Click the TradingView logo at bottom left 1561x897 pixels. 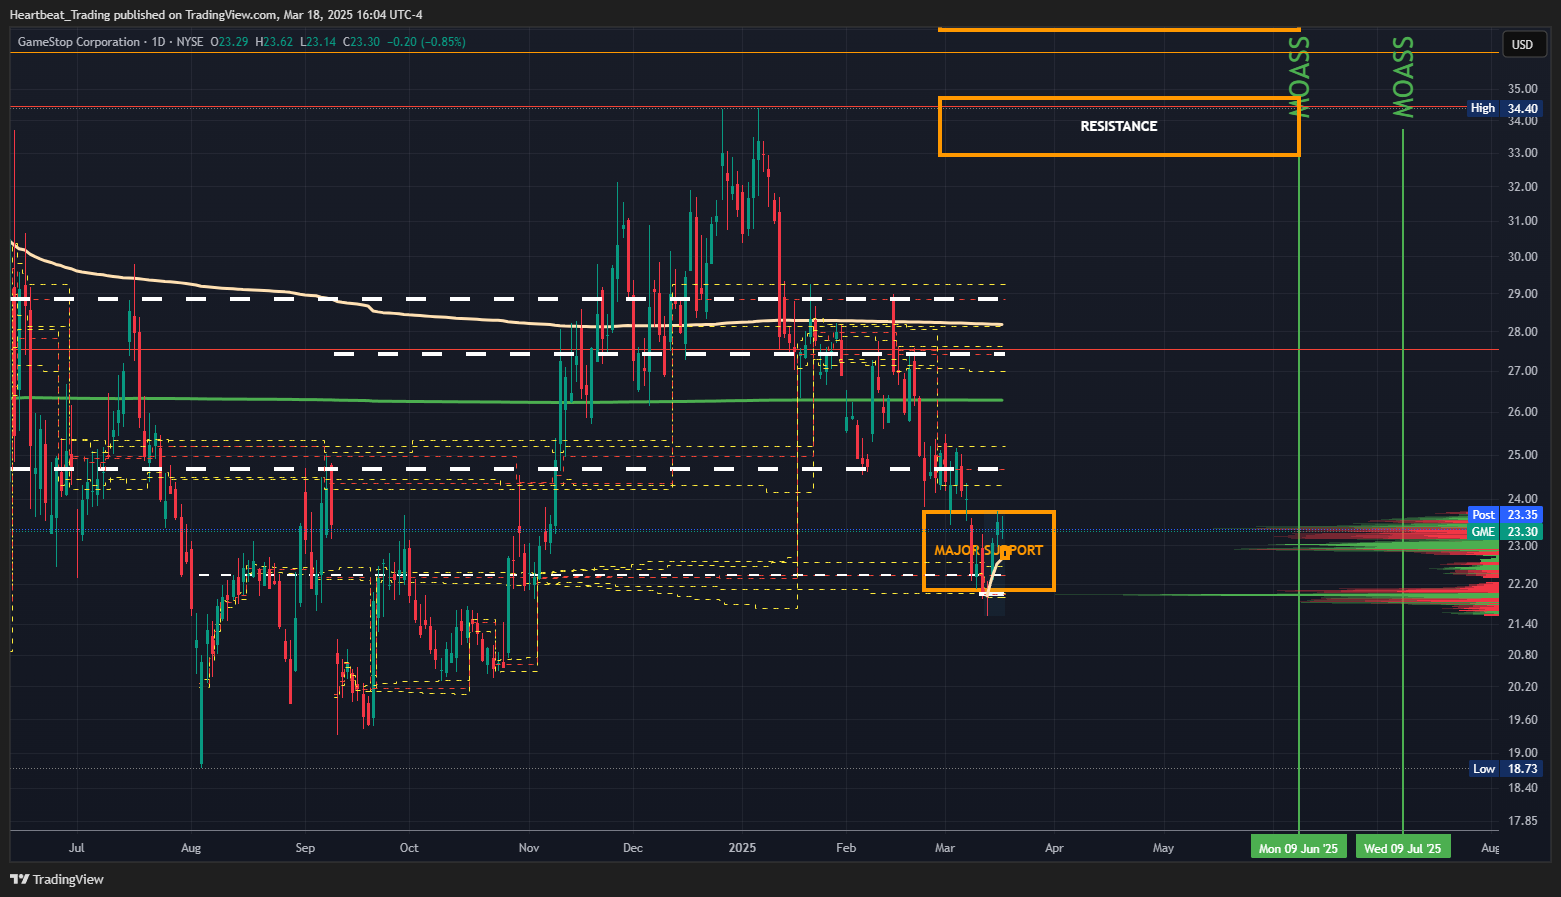[57, 879]
